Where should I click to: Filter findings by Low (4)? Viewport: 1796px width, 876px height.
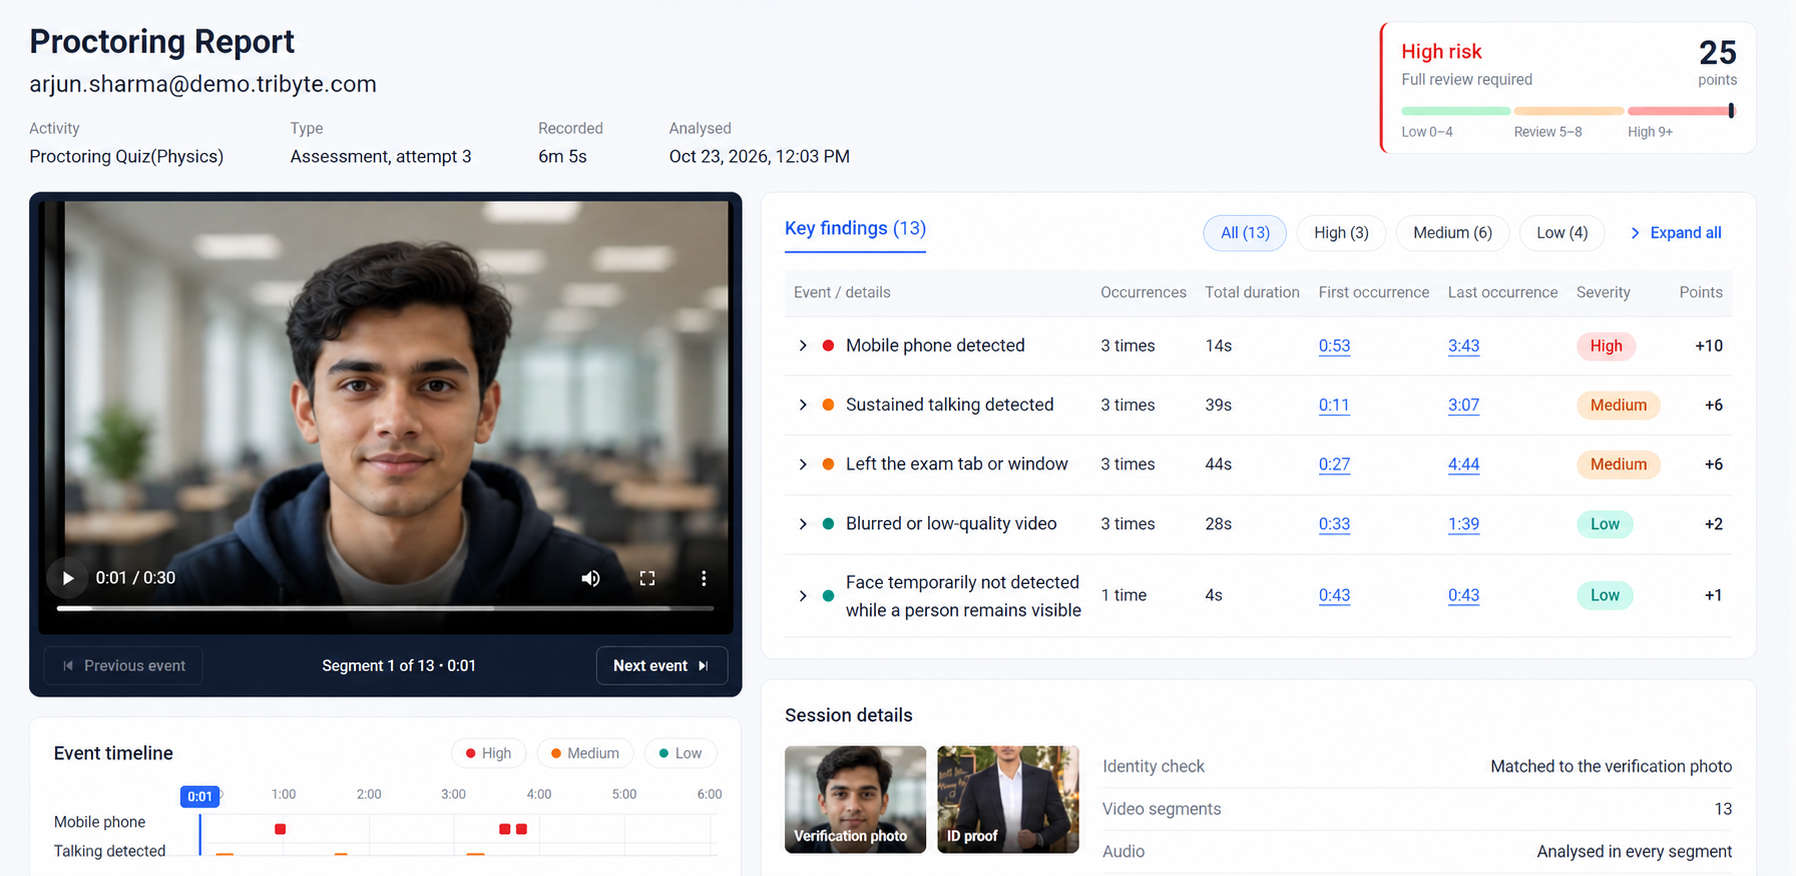pyautogui.click(x=1562, y=233)
